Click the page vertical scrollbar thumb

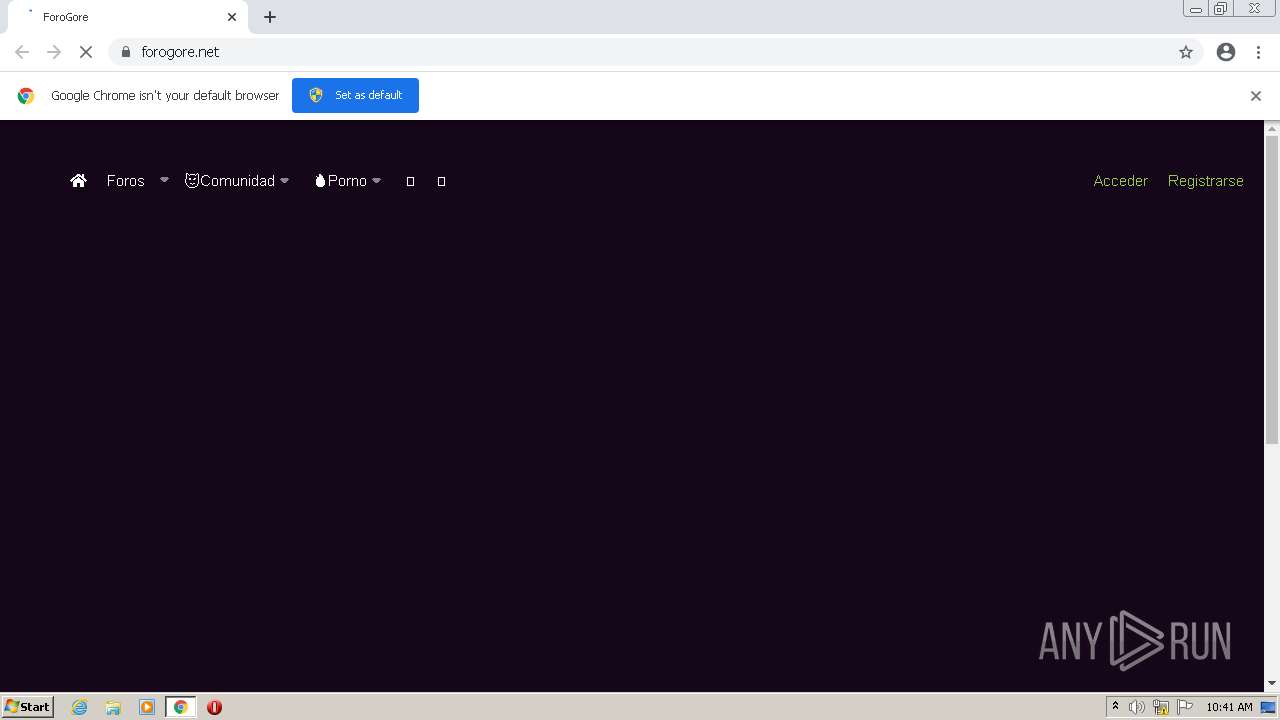[1272, 290]
